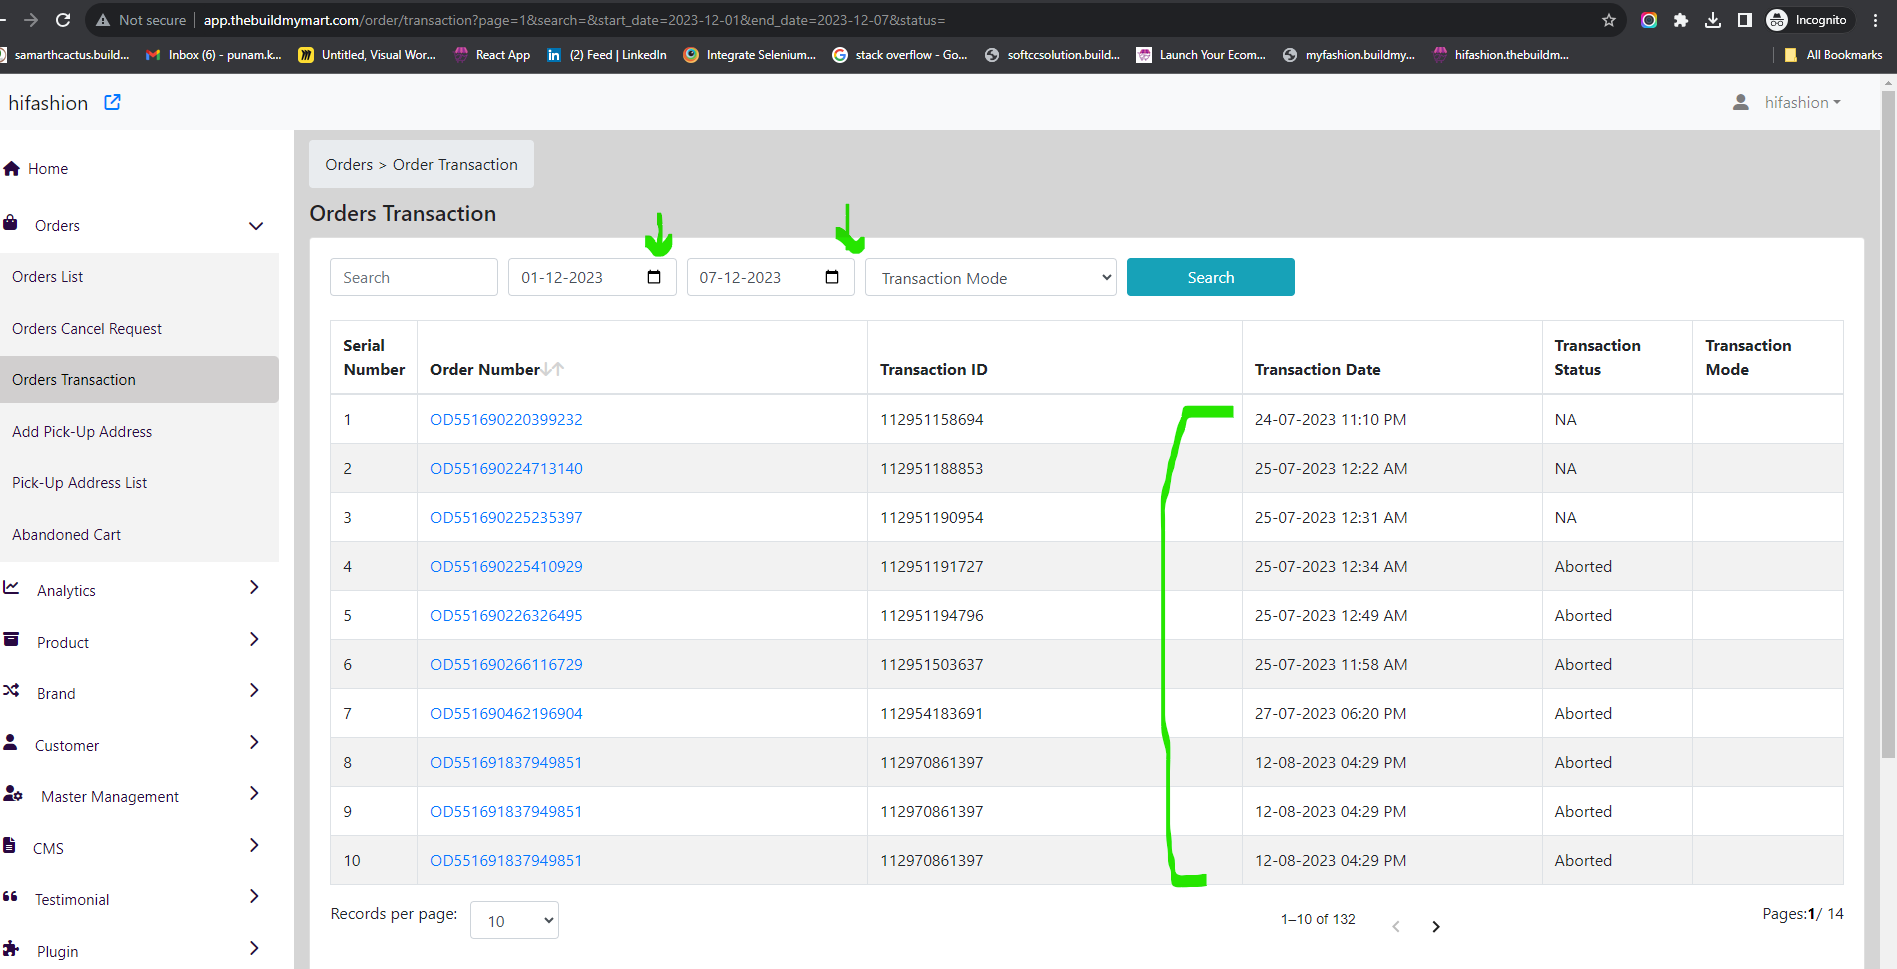Screen dimensions: 1897x969
Task: Open Add Pick-Up Address menu item
Action: (x=139, y=432)
